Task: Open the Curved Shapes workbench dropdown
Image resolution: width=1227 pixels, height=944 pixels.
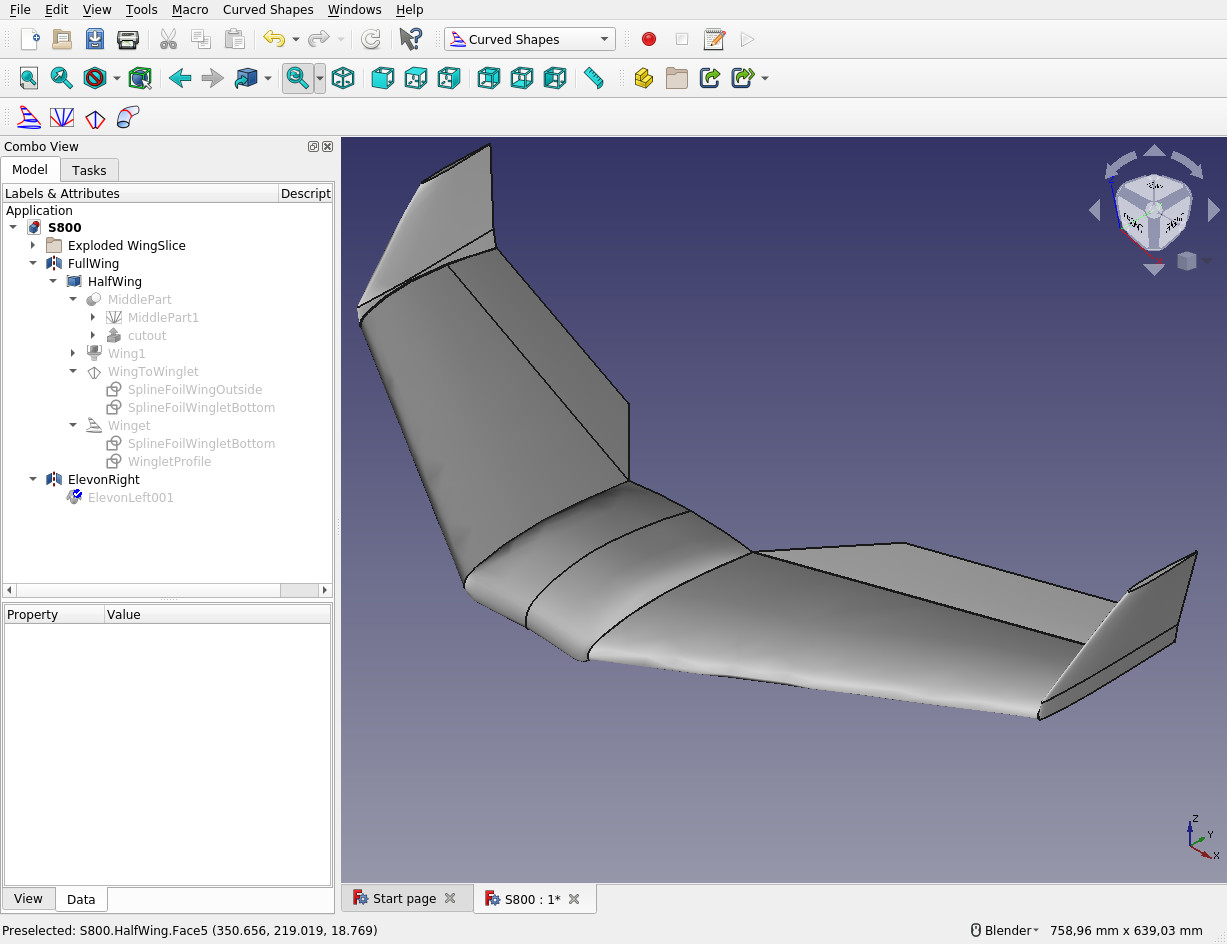Action: pos(530,39)
